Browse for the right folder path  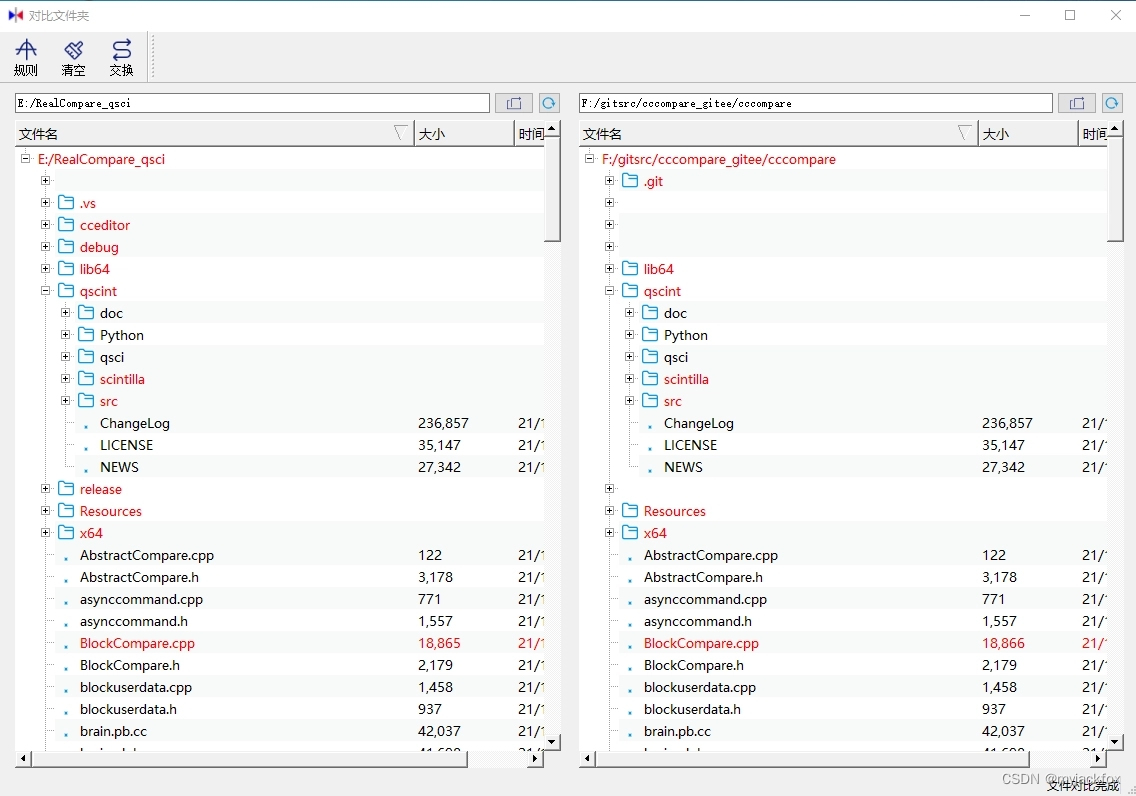[1077, 103]
